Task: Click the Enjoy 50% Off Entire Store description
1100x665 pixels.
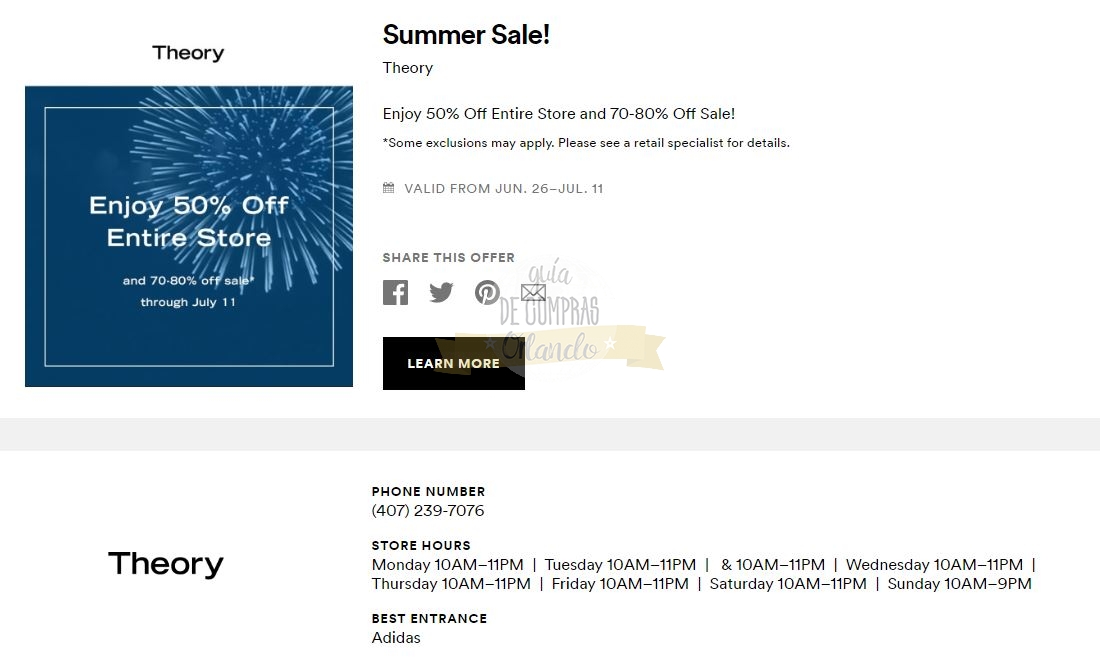Action: [x=559, y=114]
